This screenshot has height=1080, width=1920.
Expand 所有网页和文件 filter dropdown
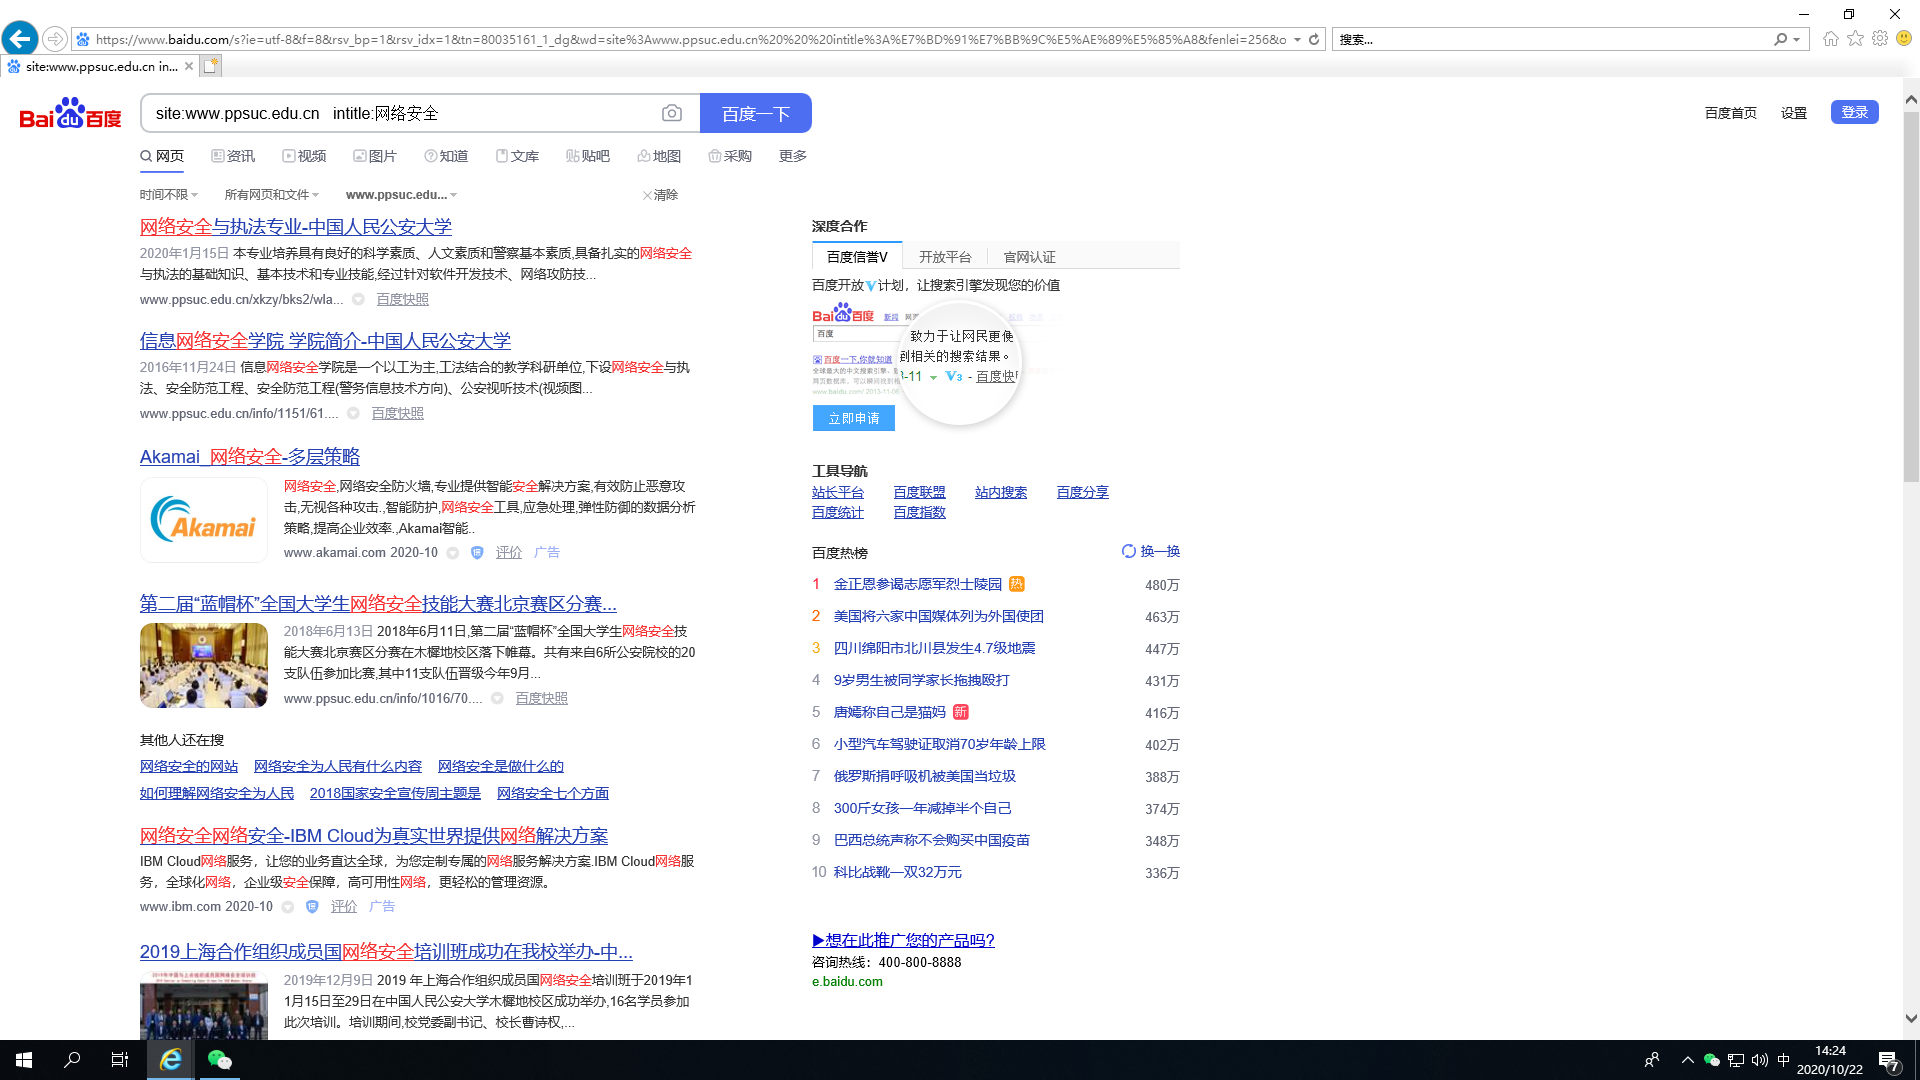(271, 195)
